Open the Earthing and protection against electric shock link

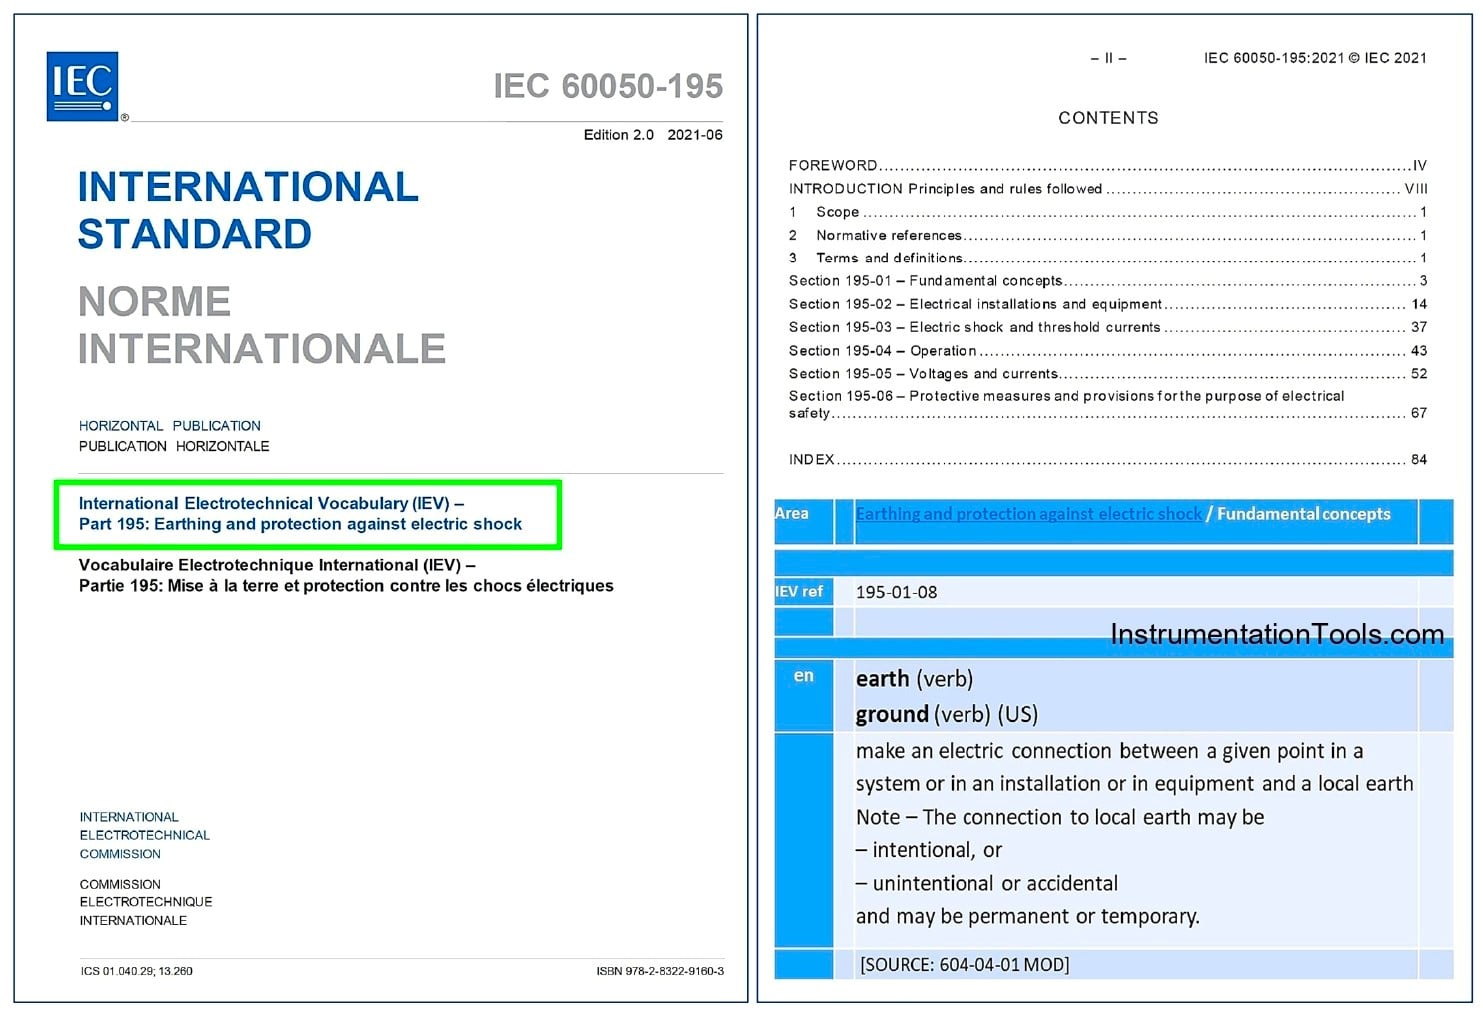click(1029, 514)
